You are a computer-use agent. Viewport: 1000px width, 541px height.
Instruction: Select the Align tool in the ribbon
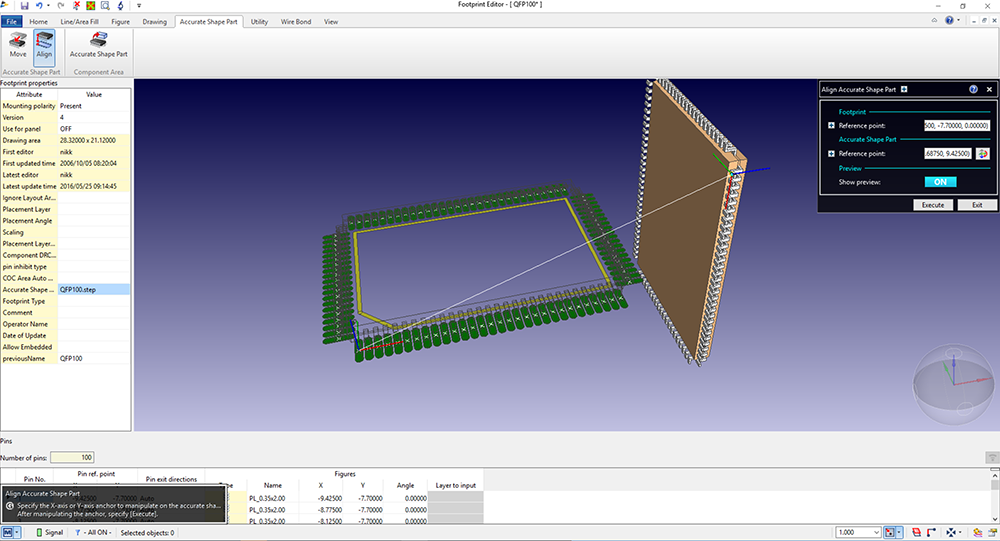pyautogui.click(x=44, y=45)
